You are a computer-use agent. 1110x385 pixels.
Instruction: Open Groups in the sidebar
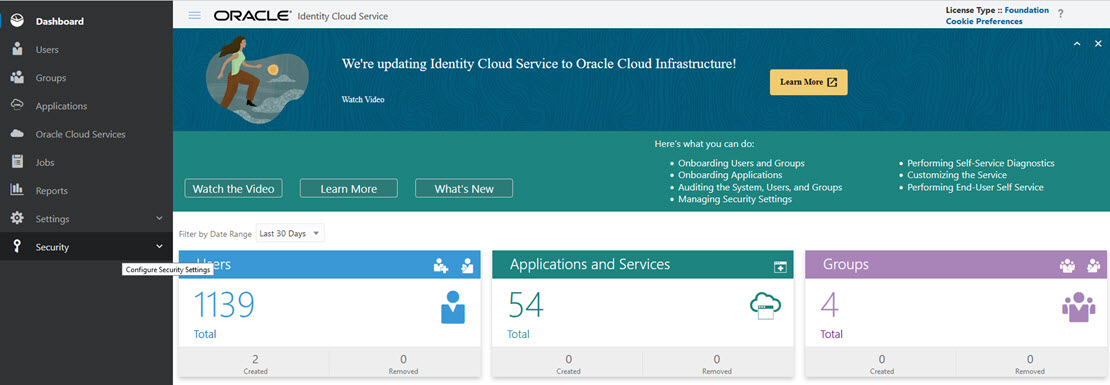(51, 78)
